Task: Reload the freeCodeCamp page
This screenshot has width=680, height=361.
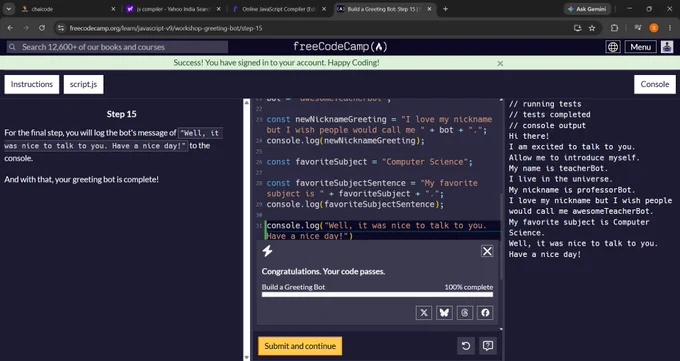Action: [x=42, y=28]
